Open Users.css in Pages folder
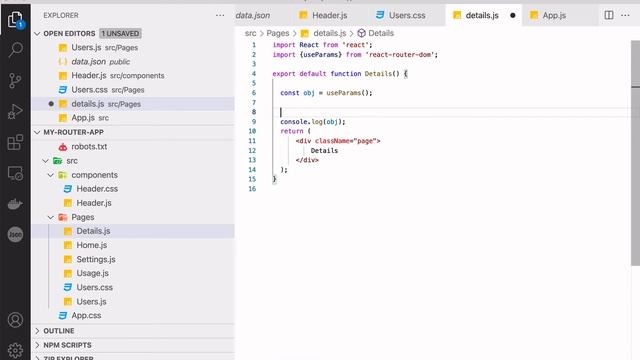 [133, 287]
